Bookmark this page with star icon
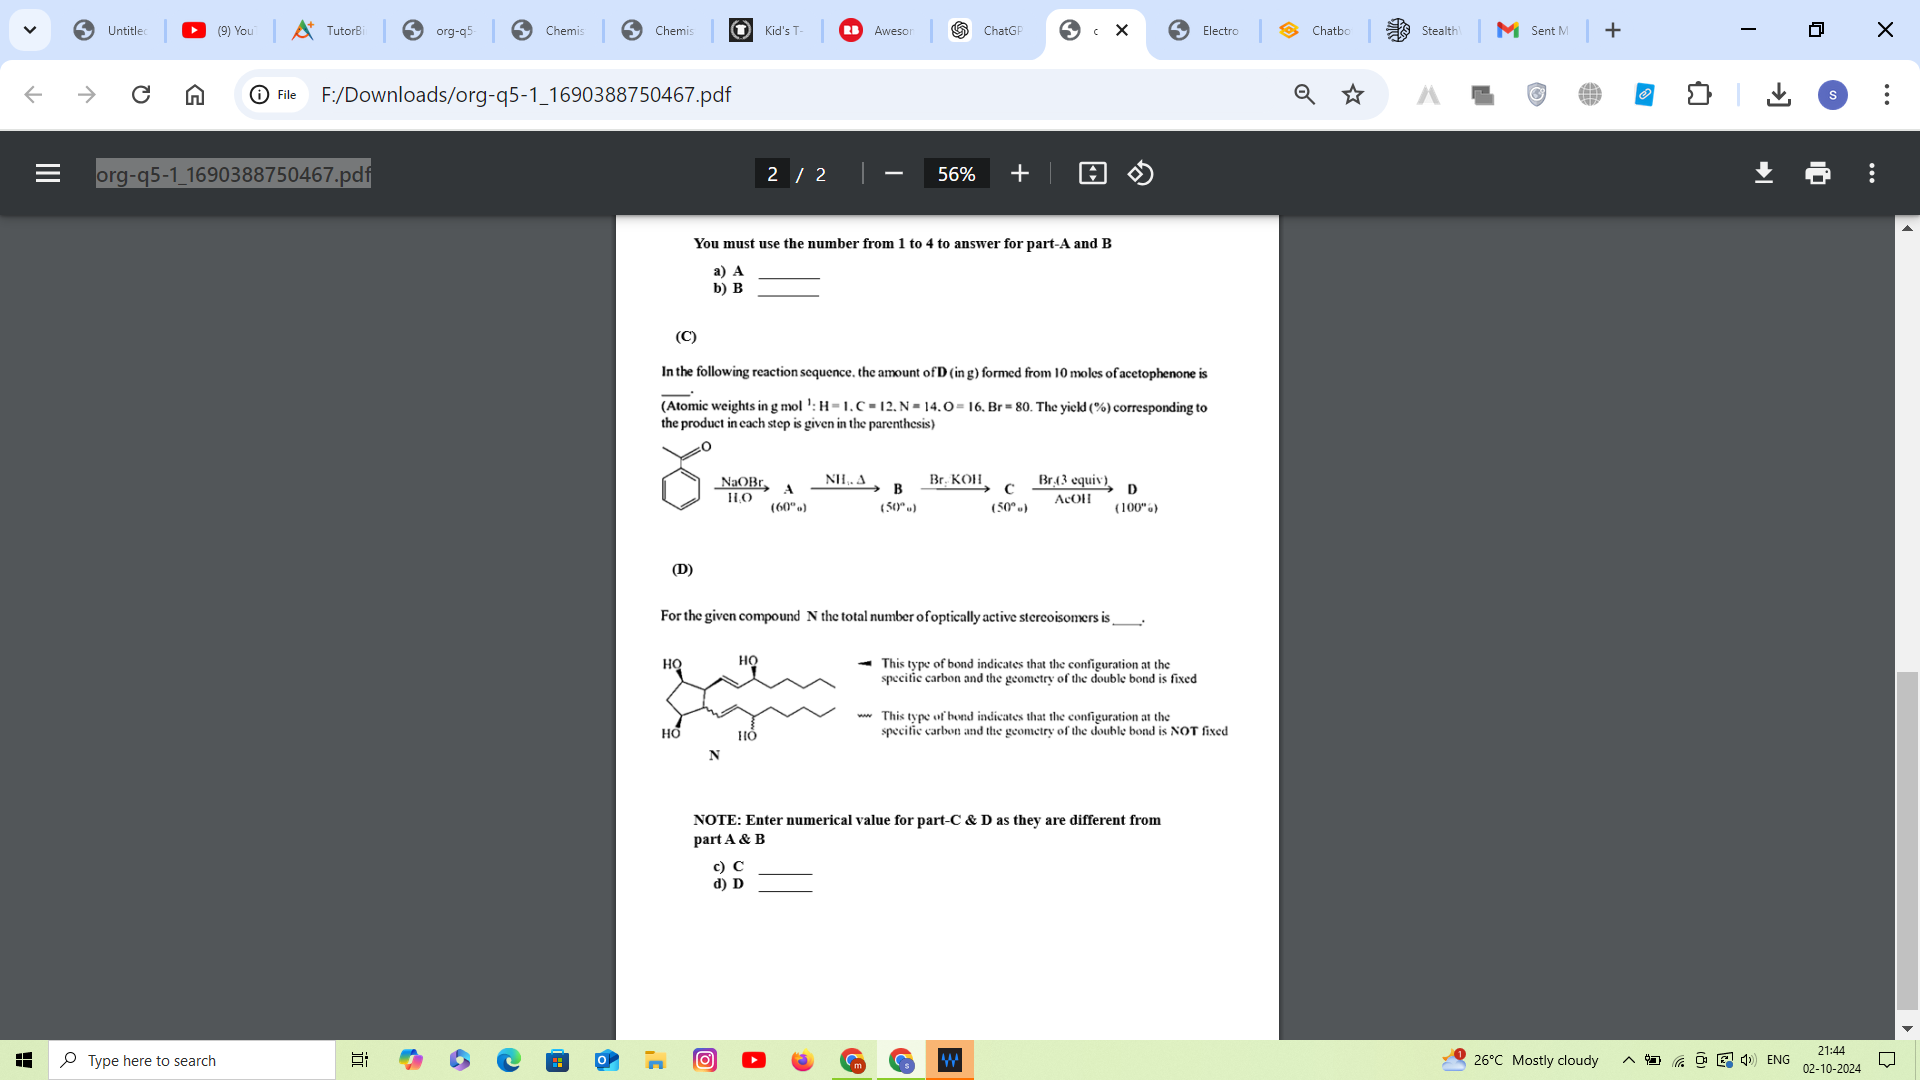The width and height of the screenshot is (1920, 1080). pos(1353,94)
